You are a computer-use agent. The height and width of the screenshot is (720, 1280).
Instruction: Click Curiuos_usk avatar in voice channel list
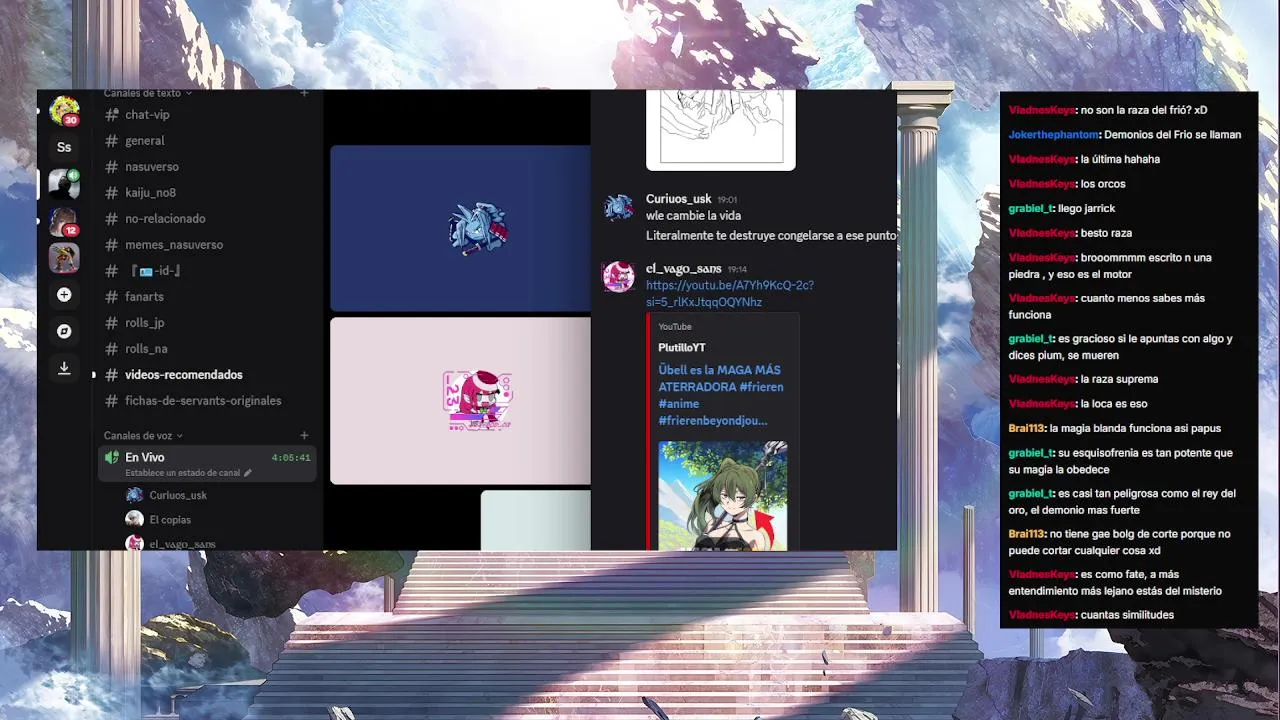click(134, 495)
